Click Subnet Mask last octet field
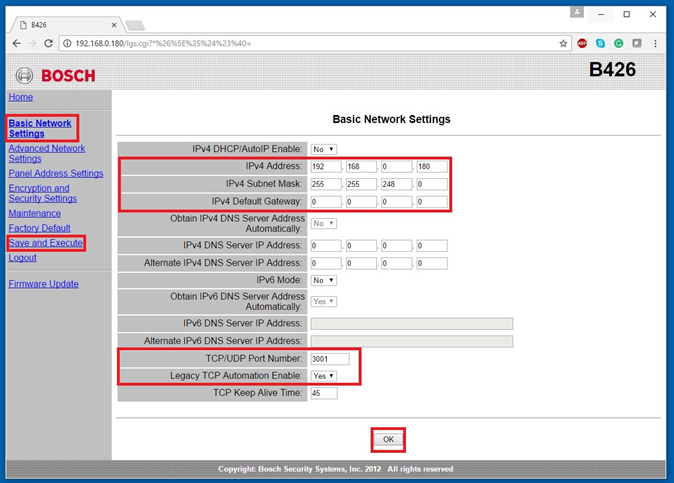The width and height of the screenshot is (674, 483). [432, 184]
